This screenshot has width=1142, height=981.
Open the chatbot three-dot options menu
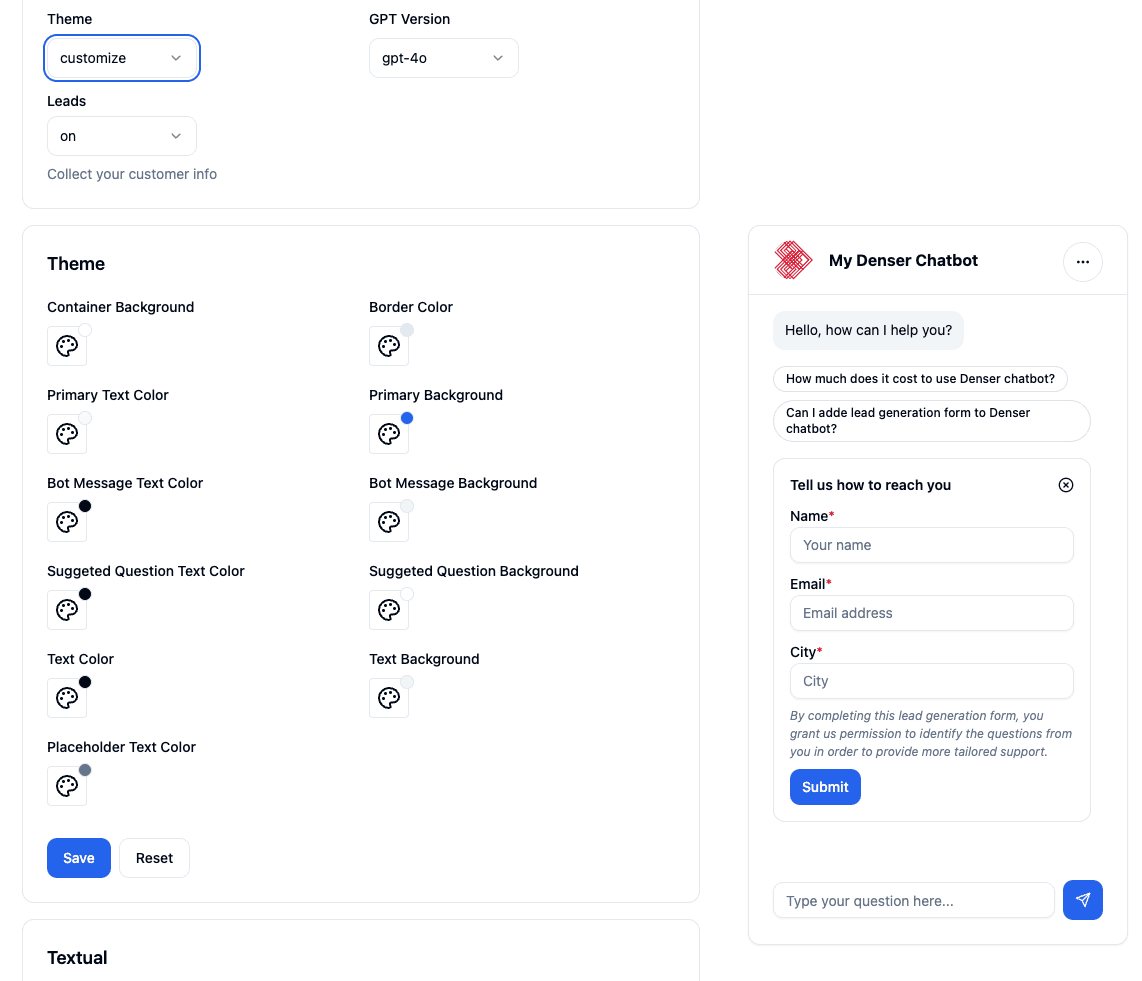point(1082,262)
